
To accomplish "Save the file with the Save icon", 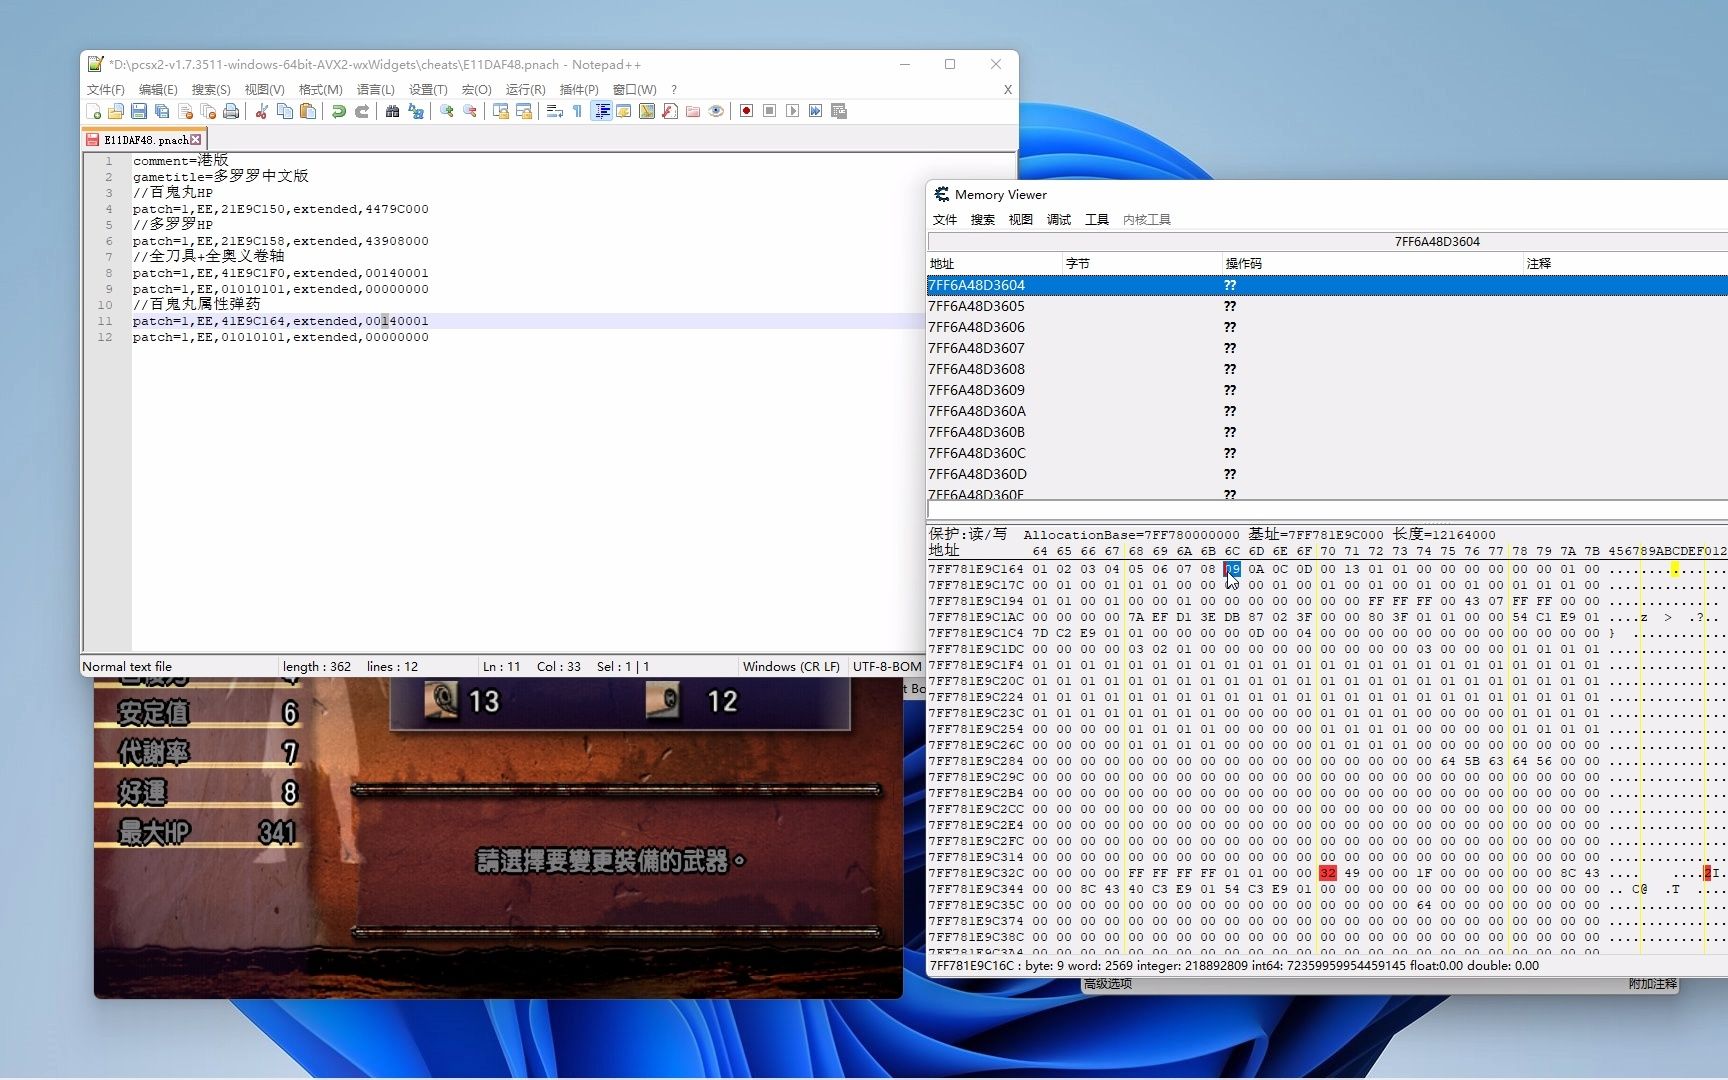I will click(x=139, y=111).
